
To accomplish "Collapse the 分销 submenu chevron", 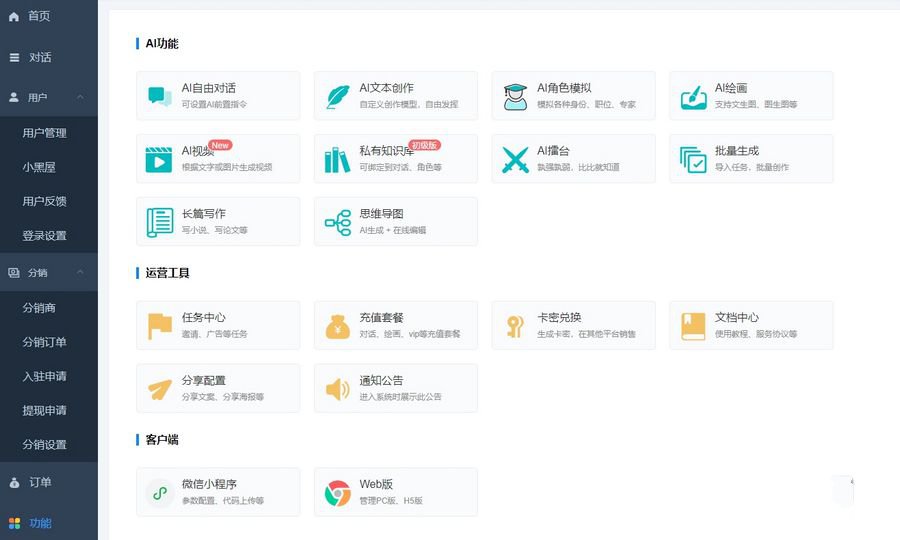I will (x=80, y=272).
